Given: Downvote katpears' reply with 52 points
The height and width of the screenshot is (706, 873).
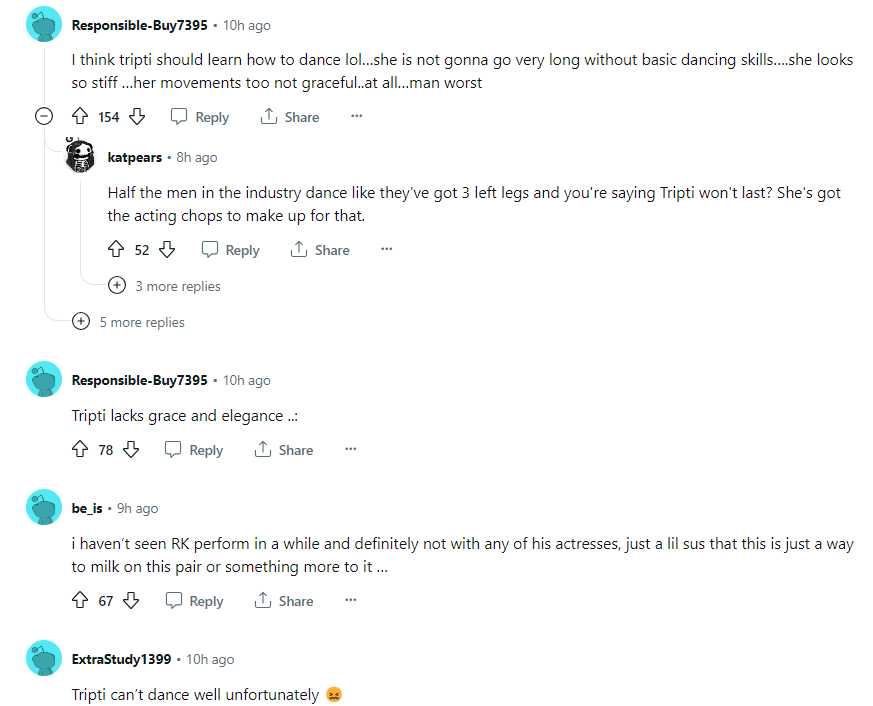Looking at the screenshot, I should coord(168,250).
